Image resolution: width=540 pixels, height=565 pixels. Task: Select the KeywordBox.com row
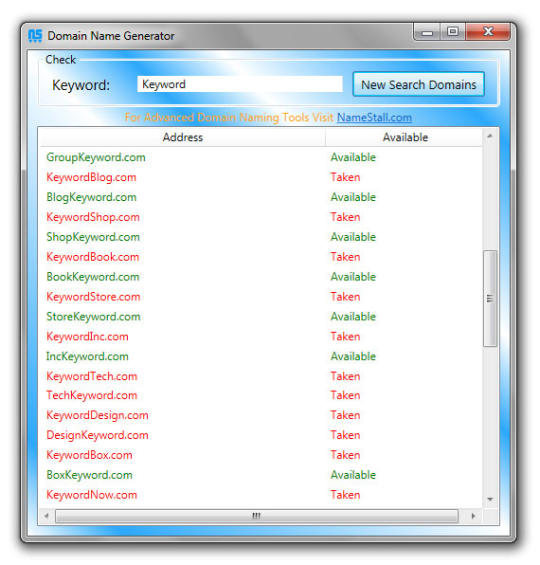point(261,455)
